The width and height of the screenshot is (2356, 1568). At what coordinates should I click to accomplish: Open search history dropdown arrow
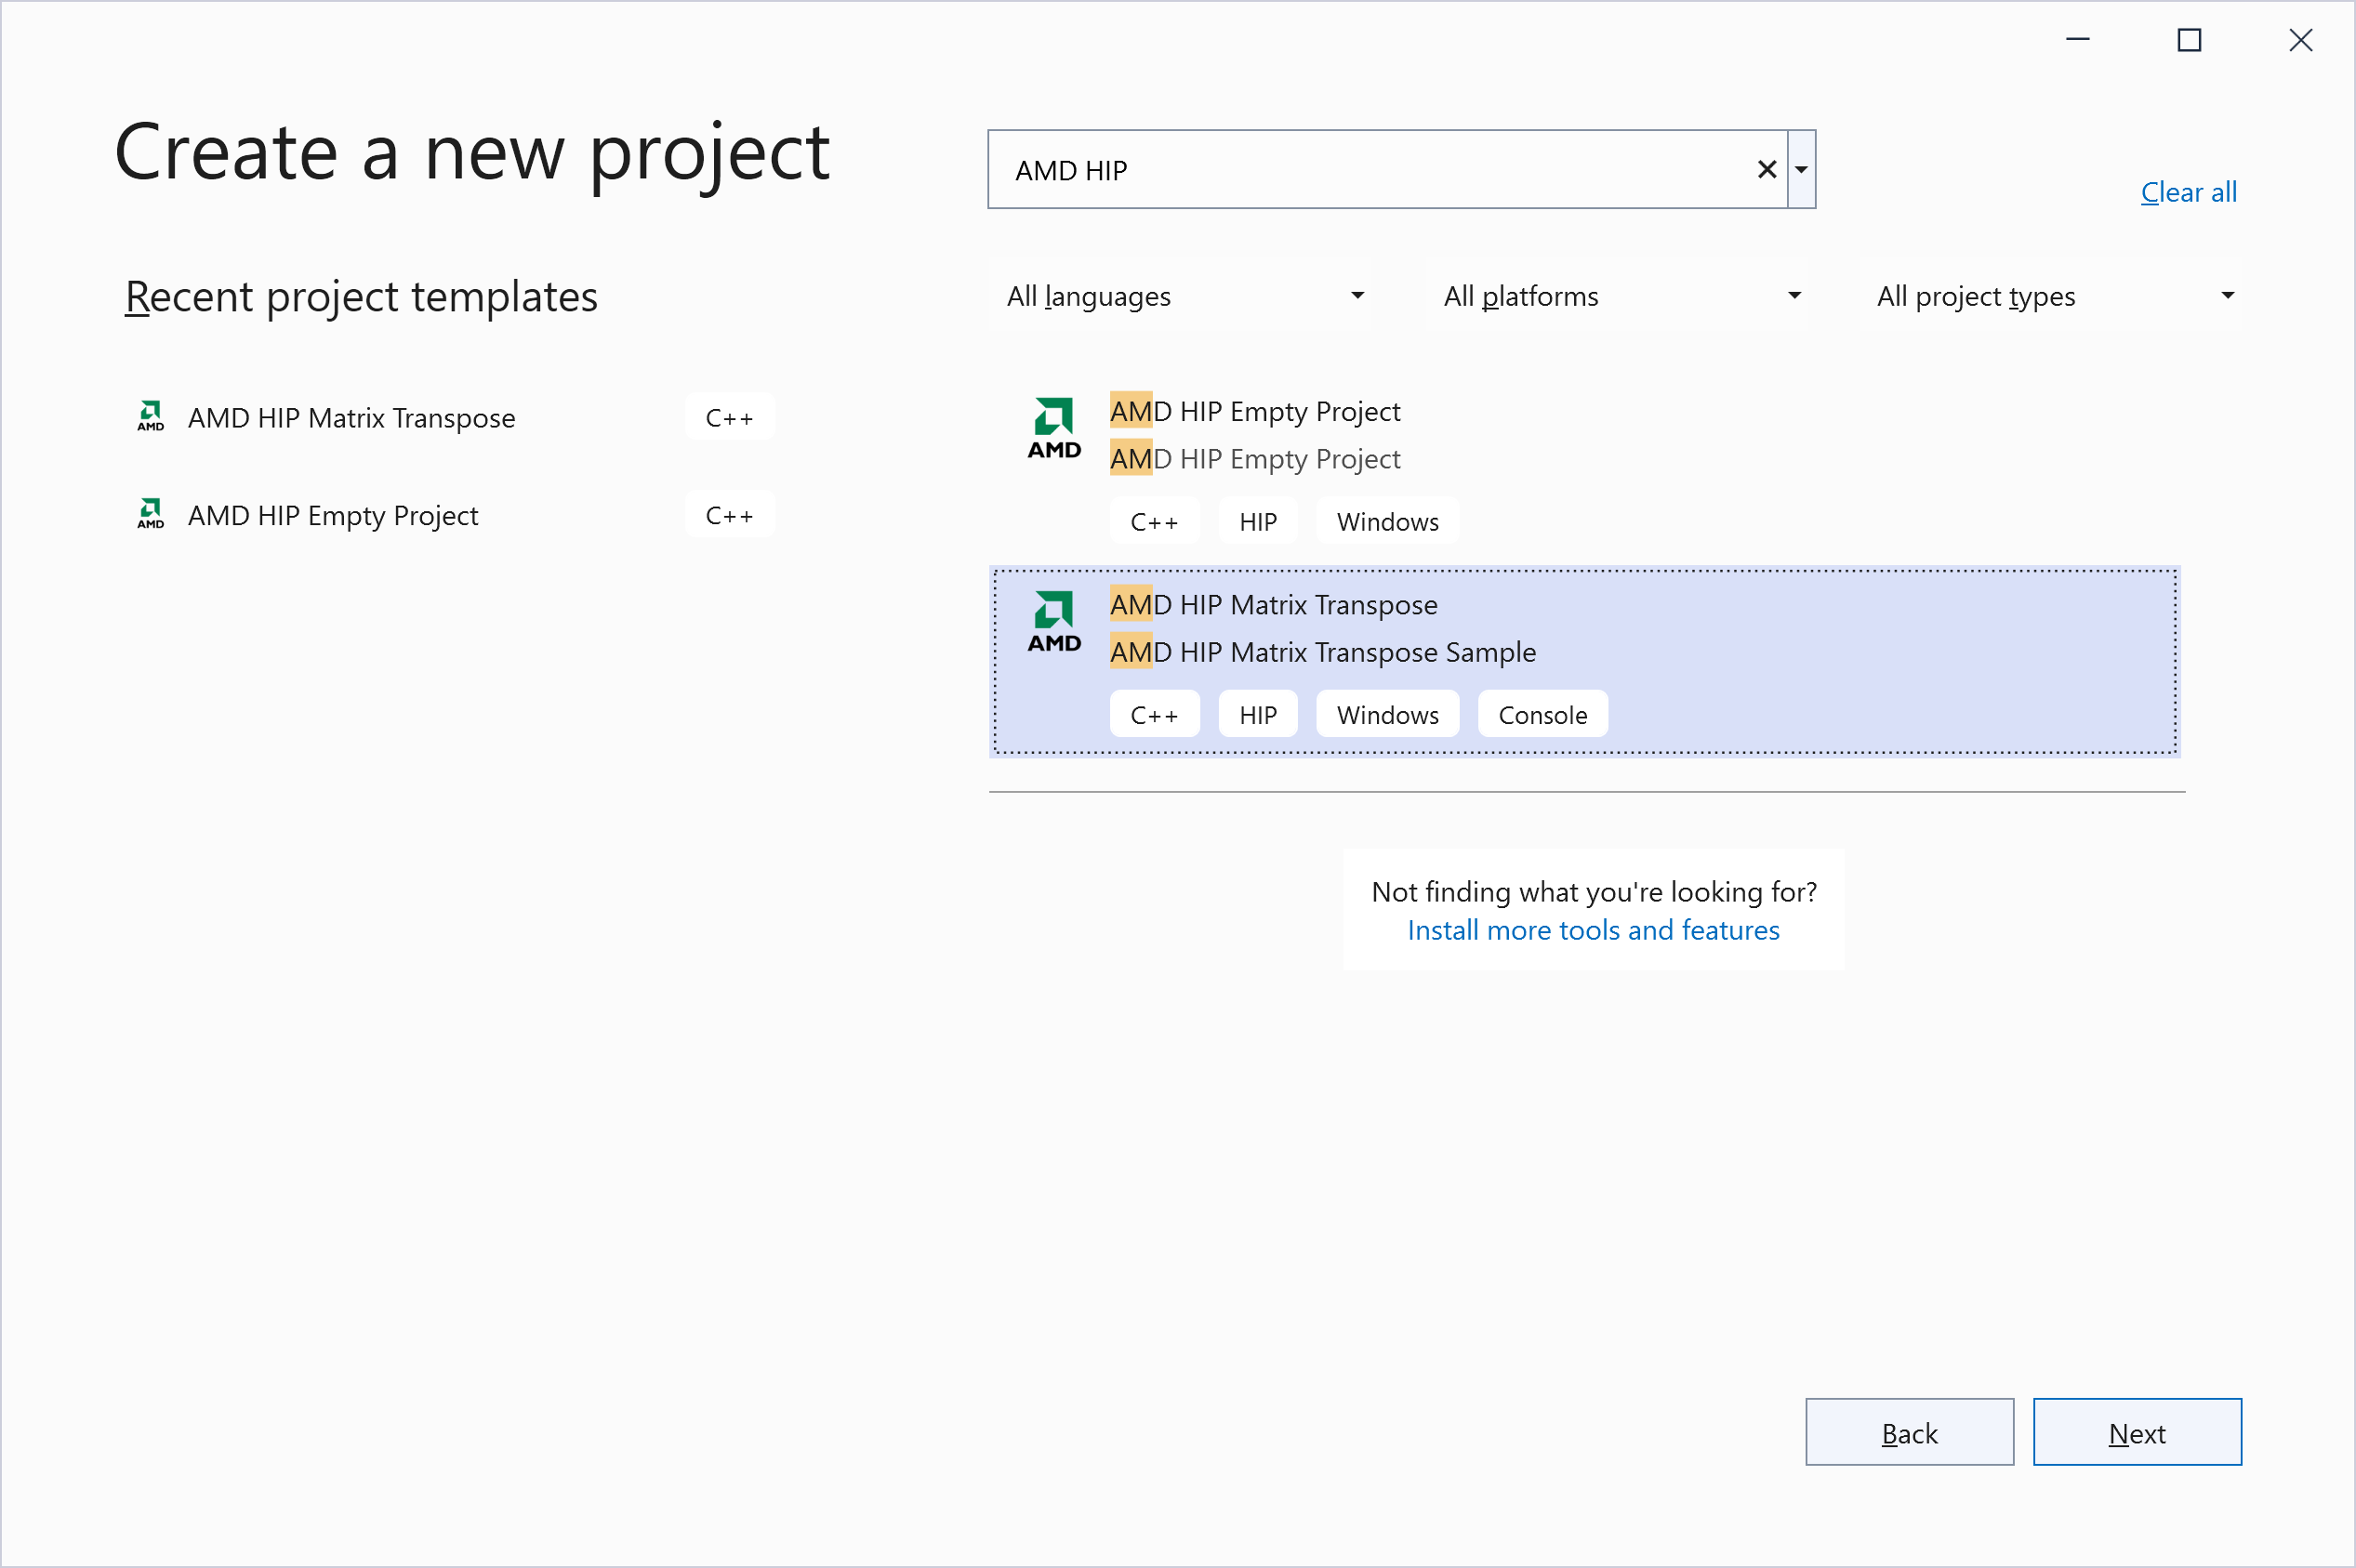coord(1801,170)
